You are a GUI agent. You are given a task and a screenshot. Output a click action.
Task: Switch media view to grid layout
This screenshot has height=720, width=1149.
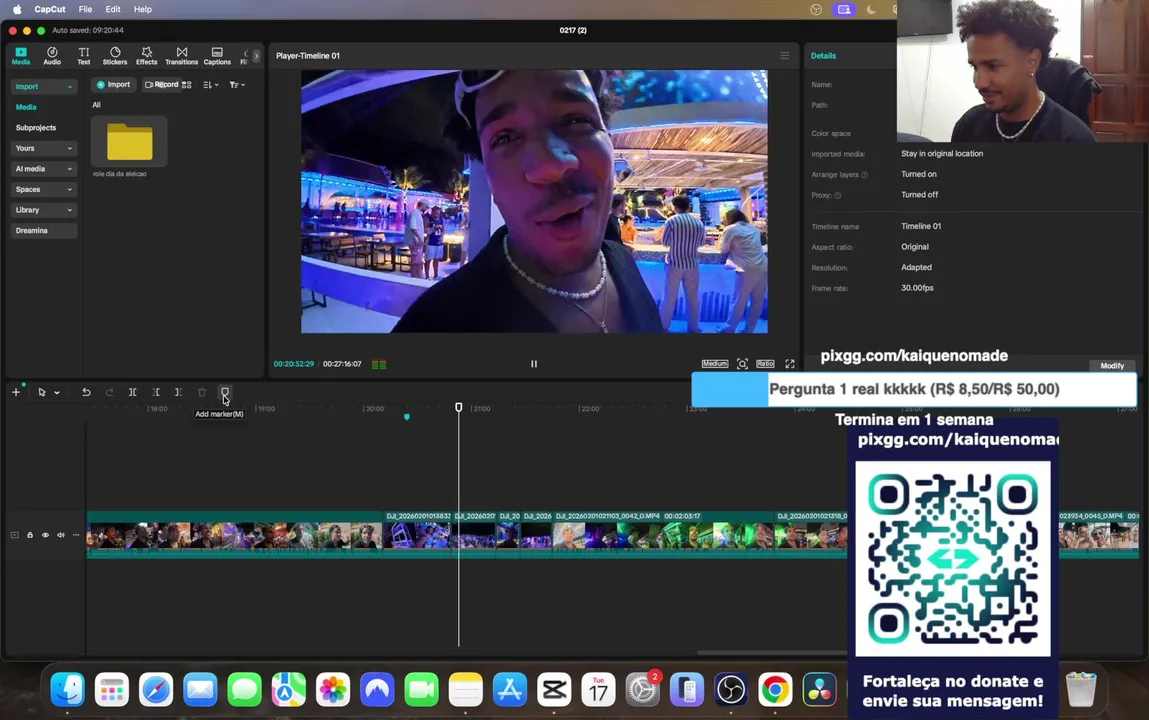point(187,85)
